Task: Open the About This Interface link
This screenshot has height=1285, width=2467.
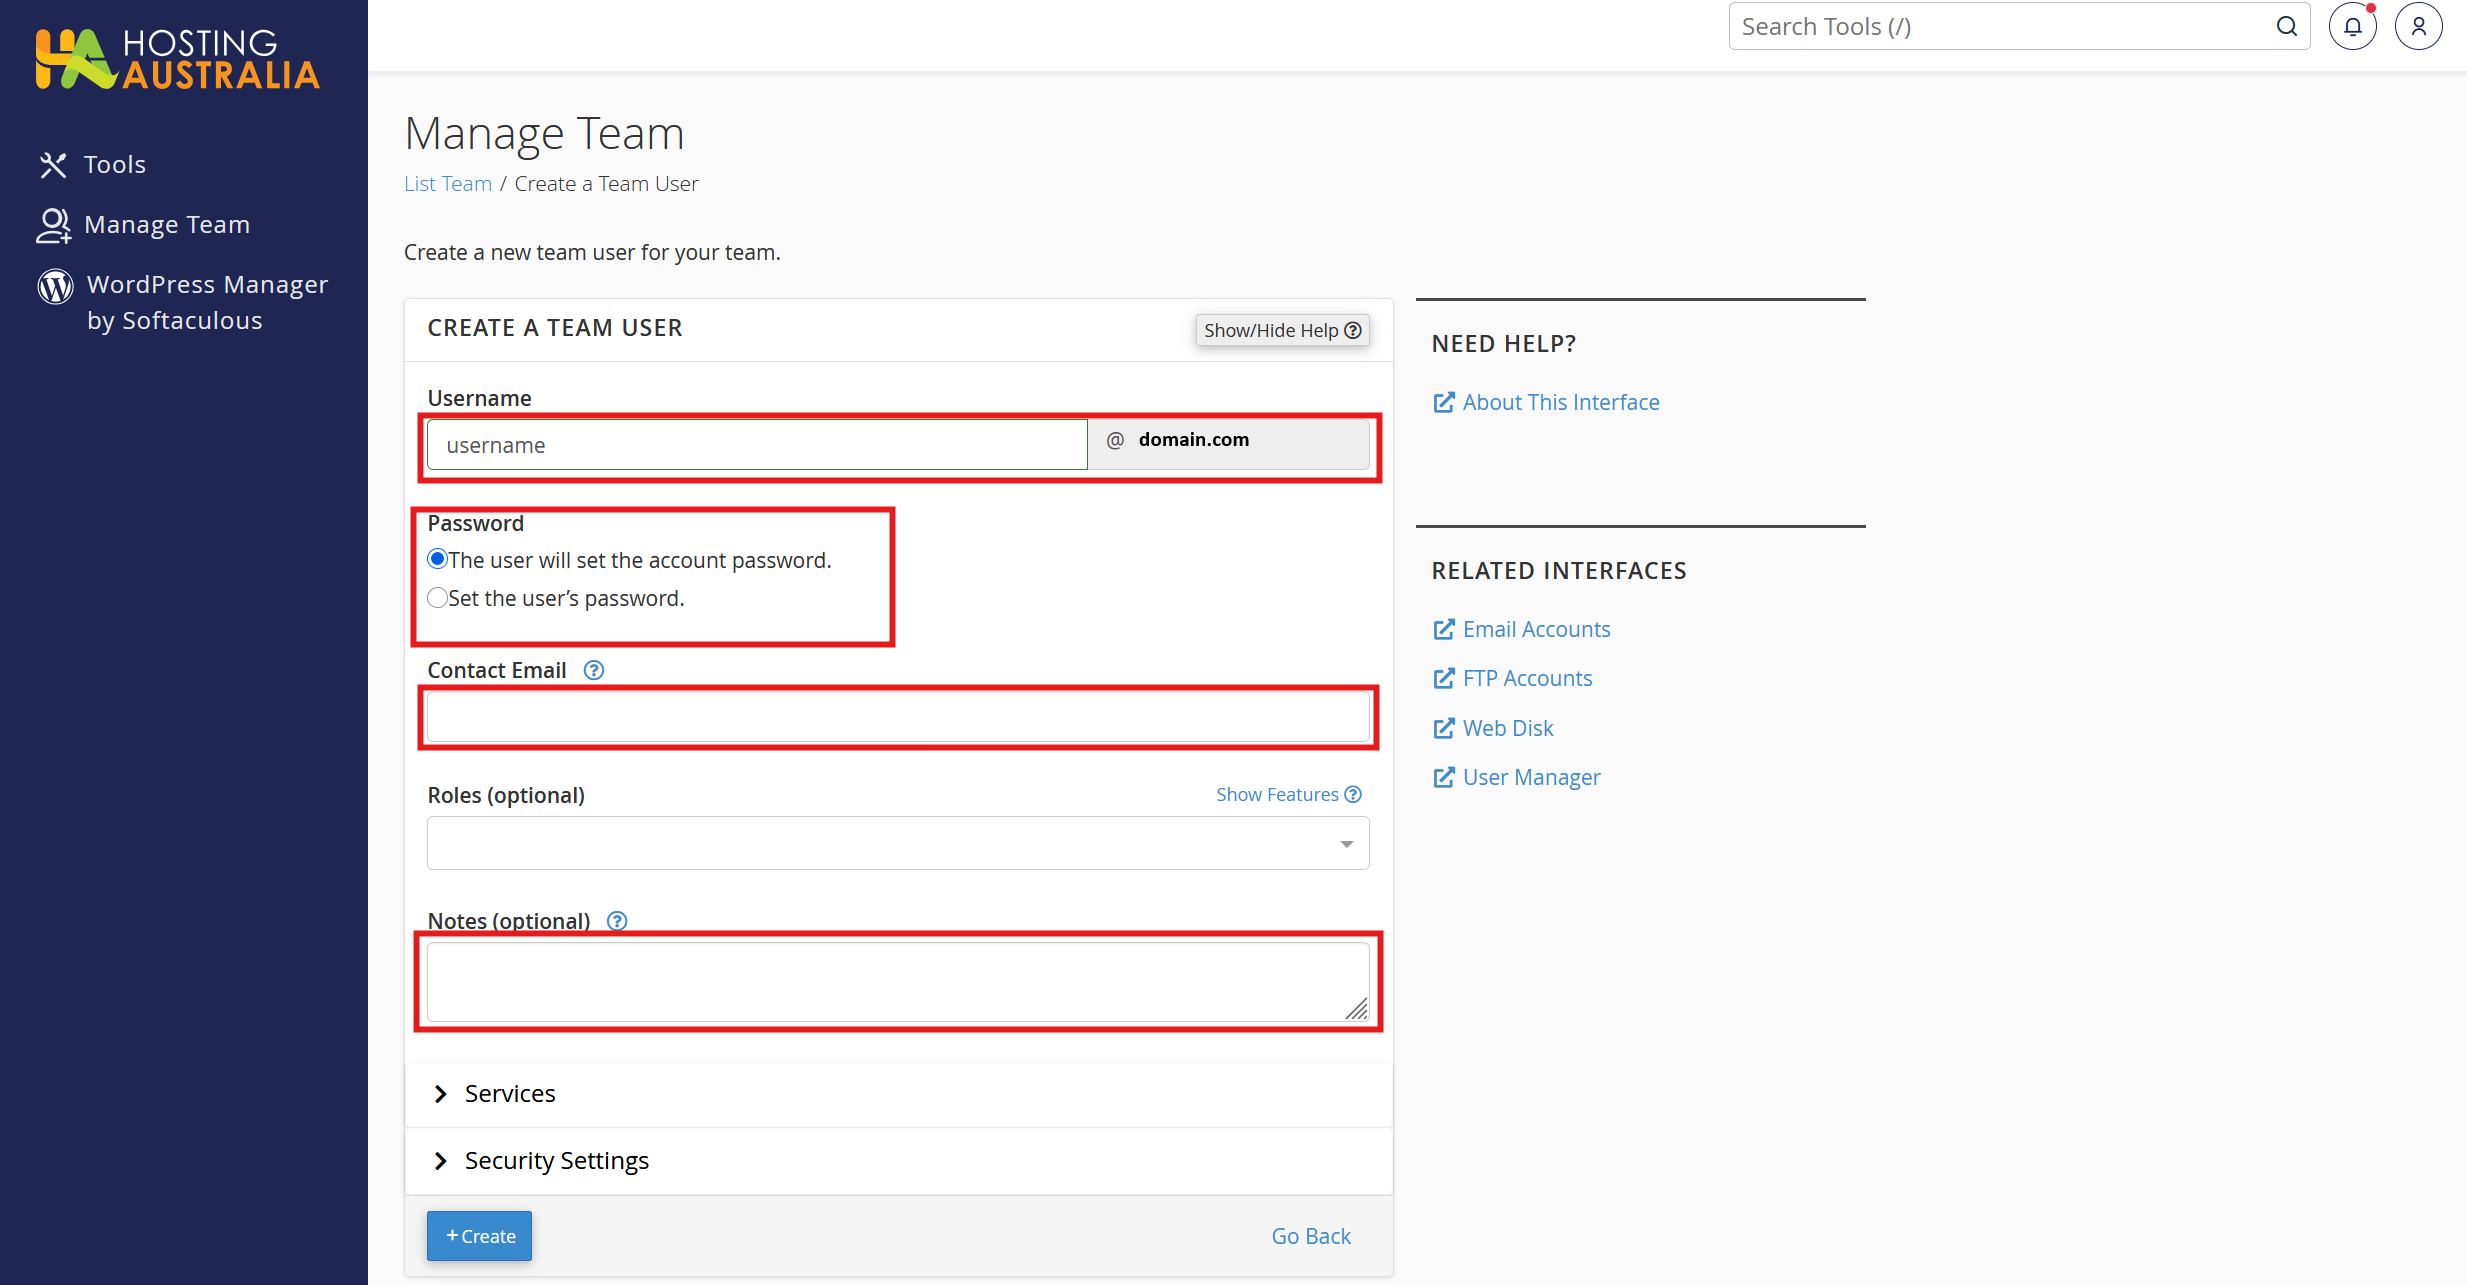Action: [x=1561, y=402]
